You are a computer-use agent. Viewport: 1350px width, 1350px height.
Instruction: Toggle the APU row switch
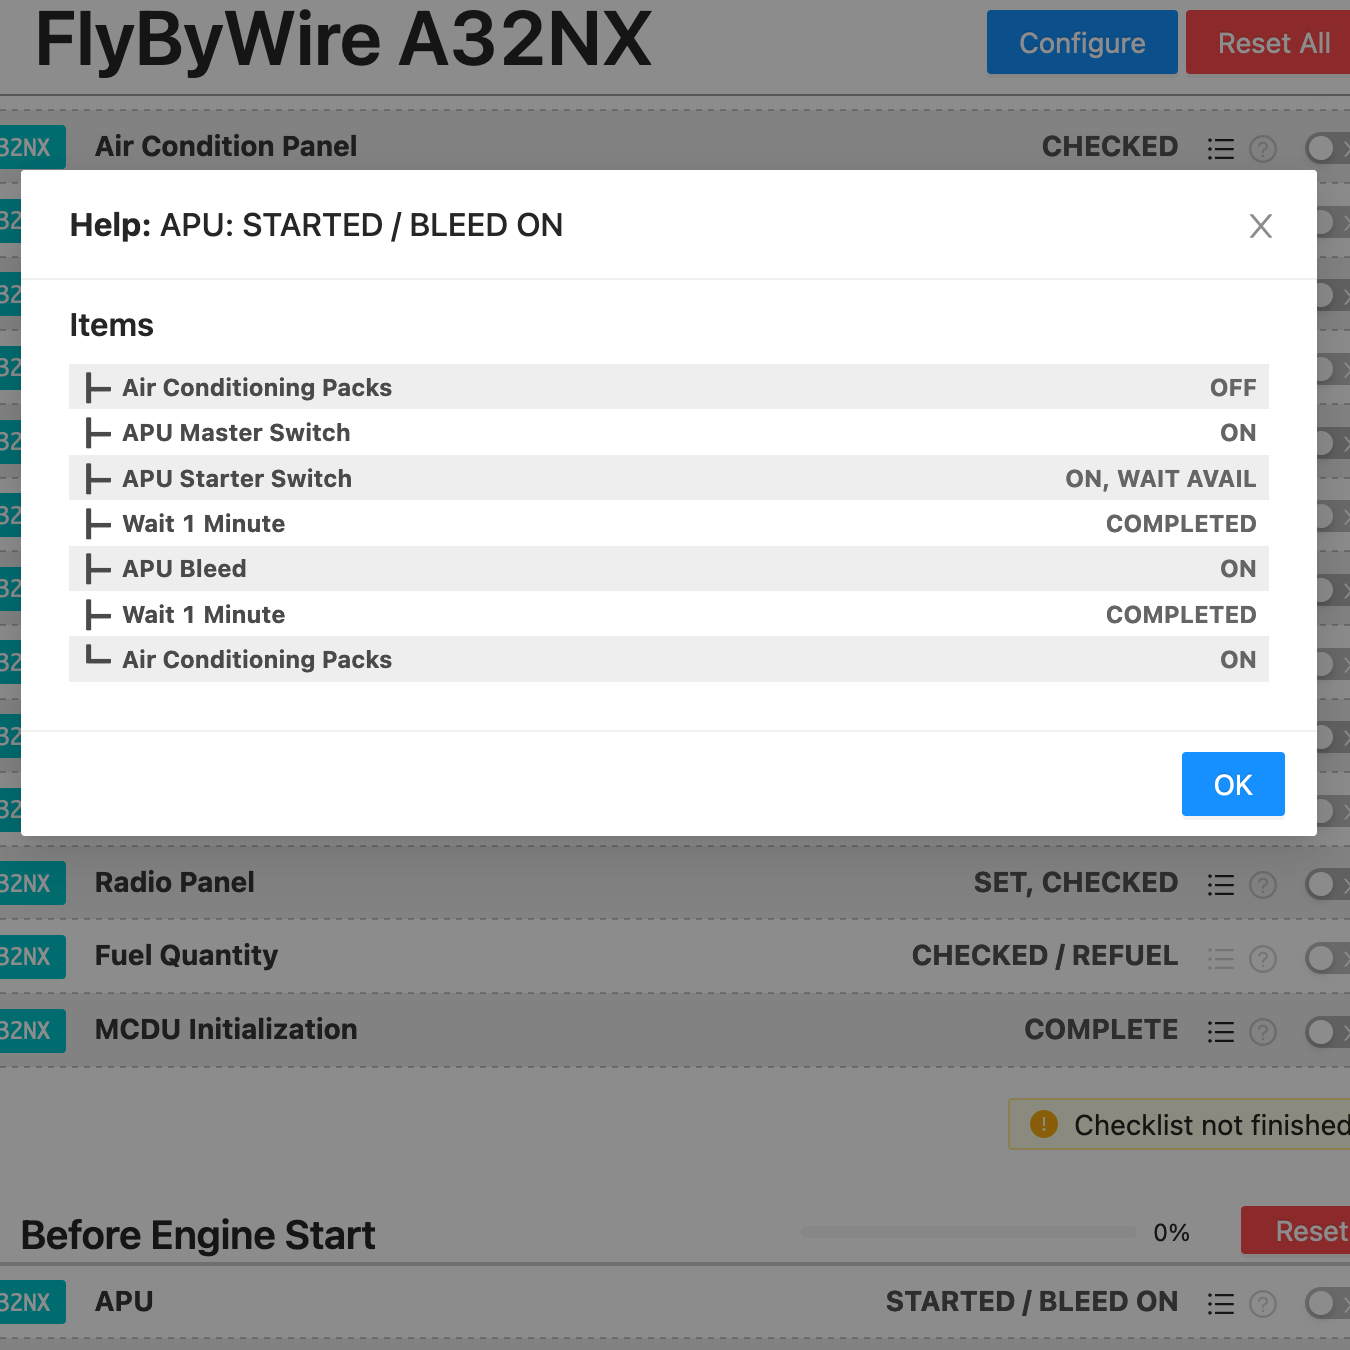point(1328,1303)
